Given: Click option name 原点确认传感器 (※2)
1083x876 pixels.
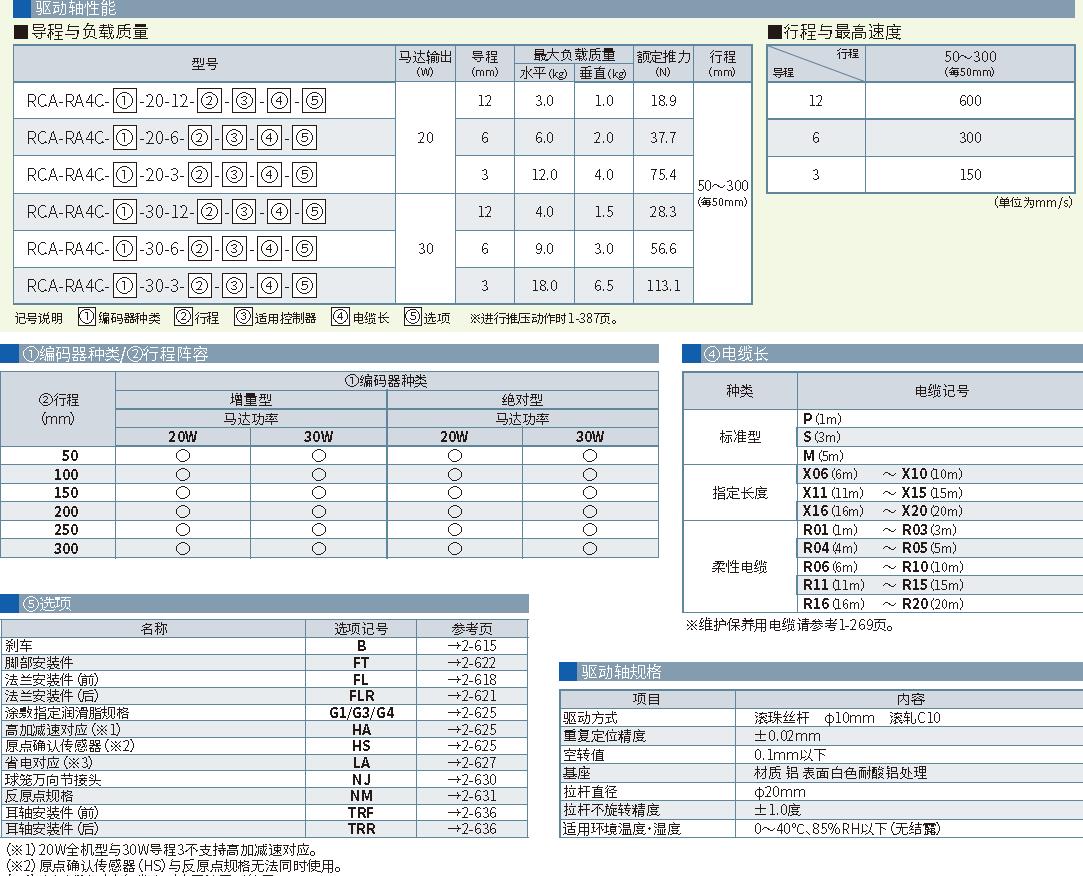Looking at the screenshot, I should point(70,746).
